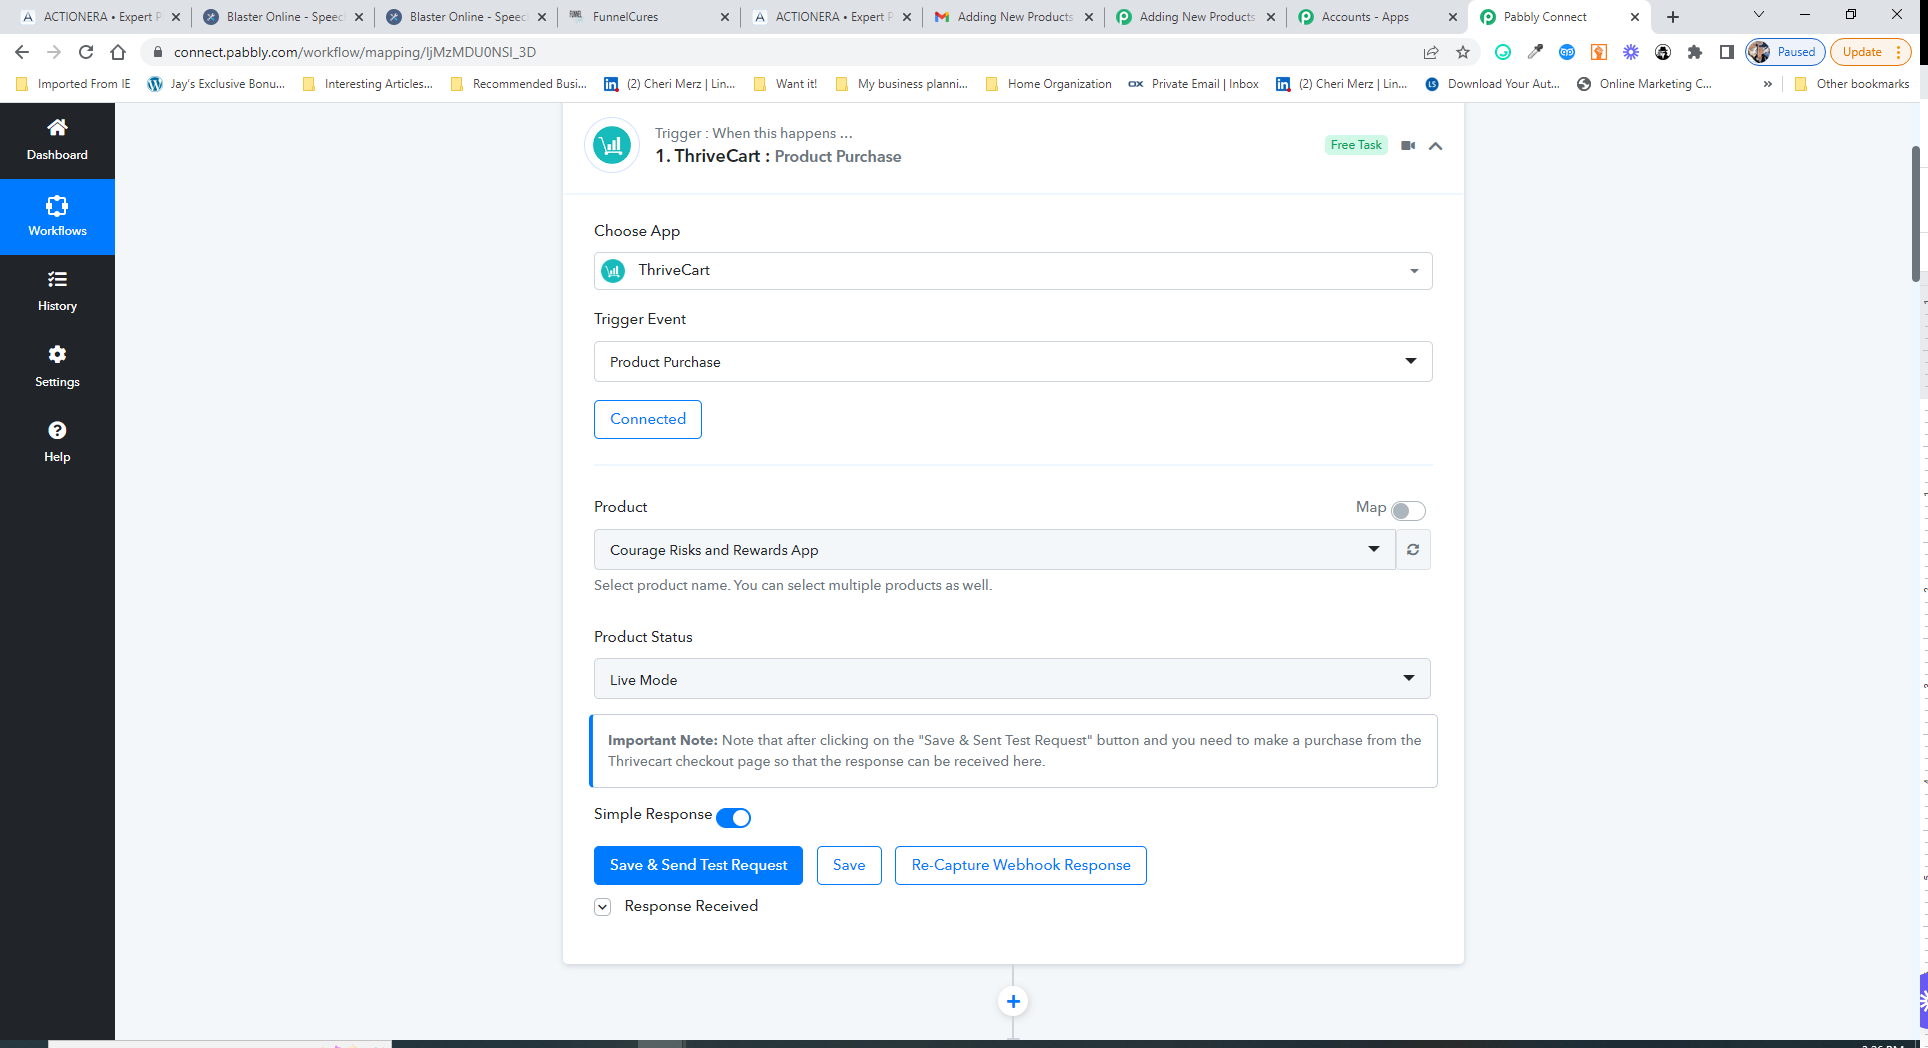Viewport: 1928px width, 1048px height.
Task: Switch to the FunnelCures tab
Action: [x=650, y=17]
